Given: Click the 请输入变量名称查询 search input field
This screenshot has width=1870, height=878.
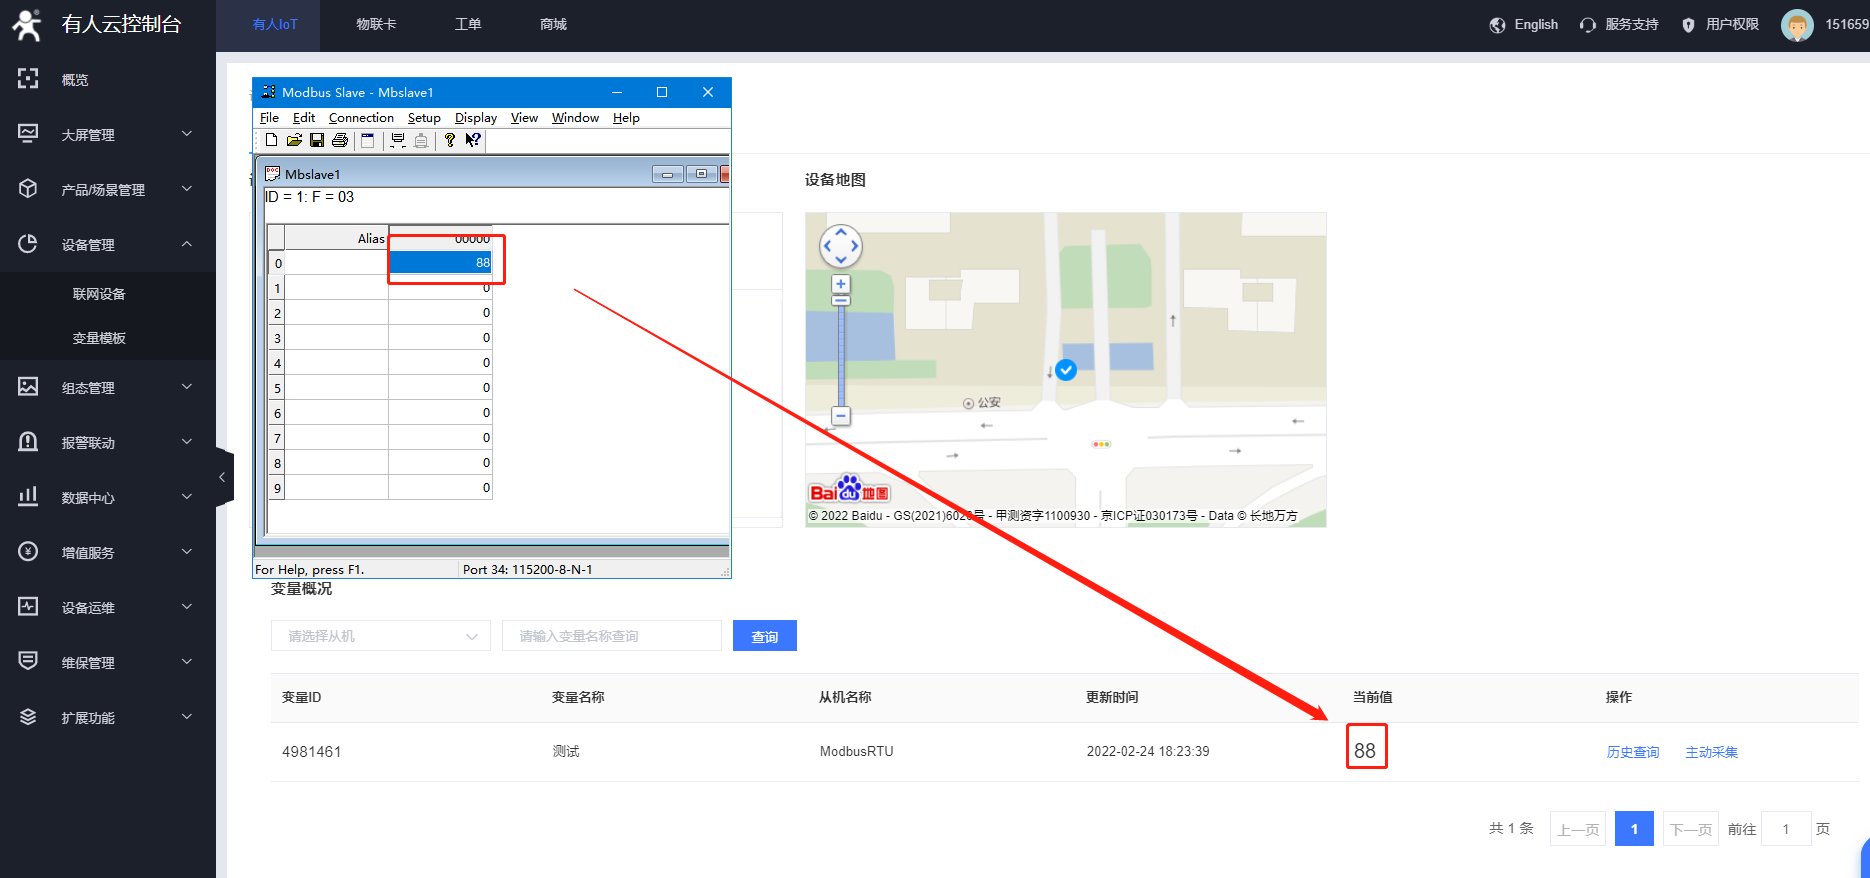Looking at the screenshot, I should pyautogui.click(x=611, y=636).
